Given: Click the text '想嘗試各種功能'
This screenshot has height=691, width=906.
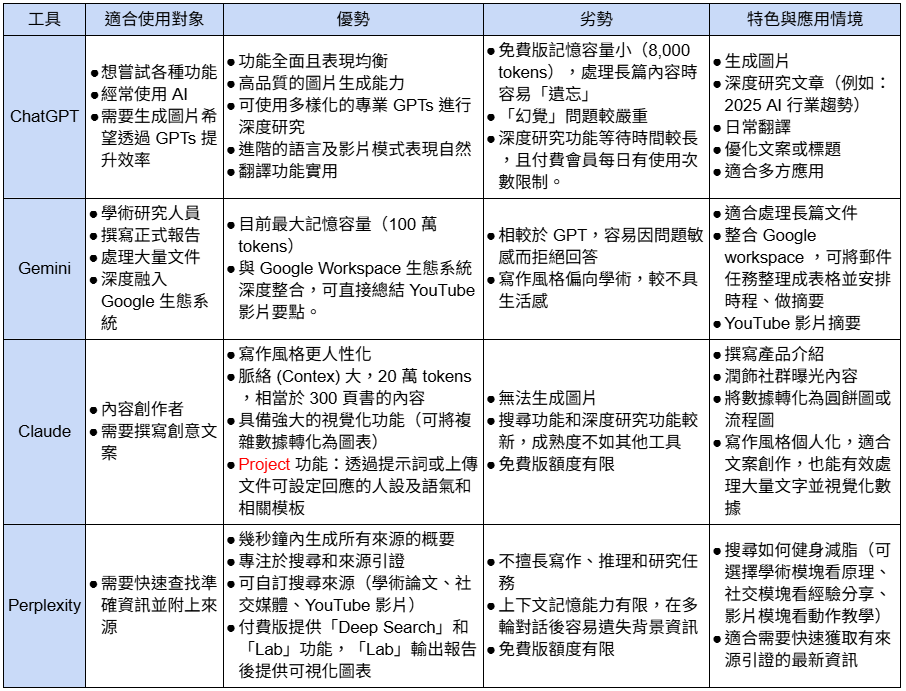Looking at the screenshot, I should pos(159,72).
